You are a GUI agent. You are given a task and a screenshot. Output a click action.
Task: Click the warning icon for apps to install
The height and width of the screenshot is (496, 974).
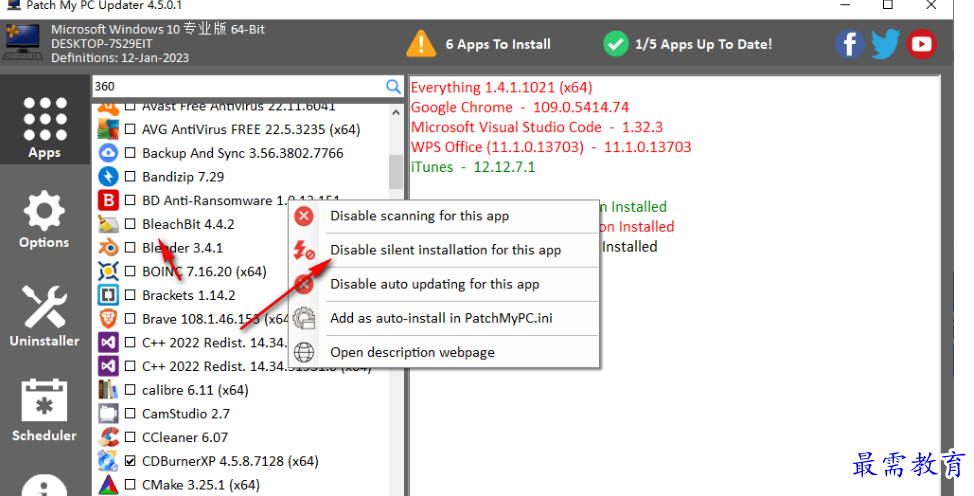pos(421,44)
